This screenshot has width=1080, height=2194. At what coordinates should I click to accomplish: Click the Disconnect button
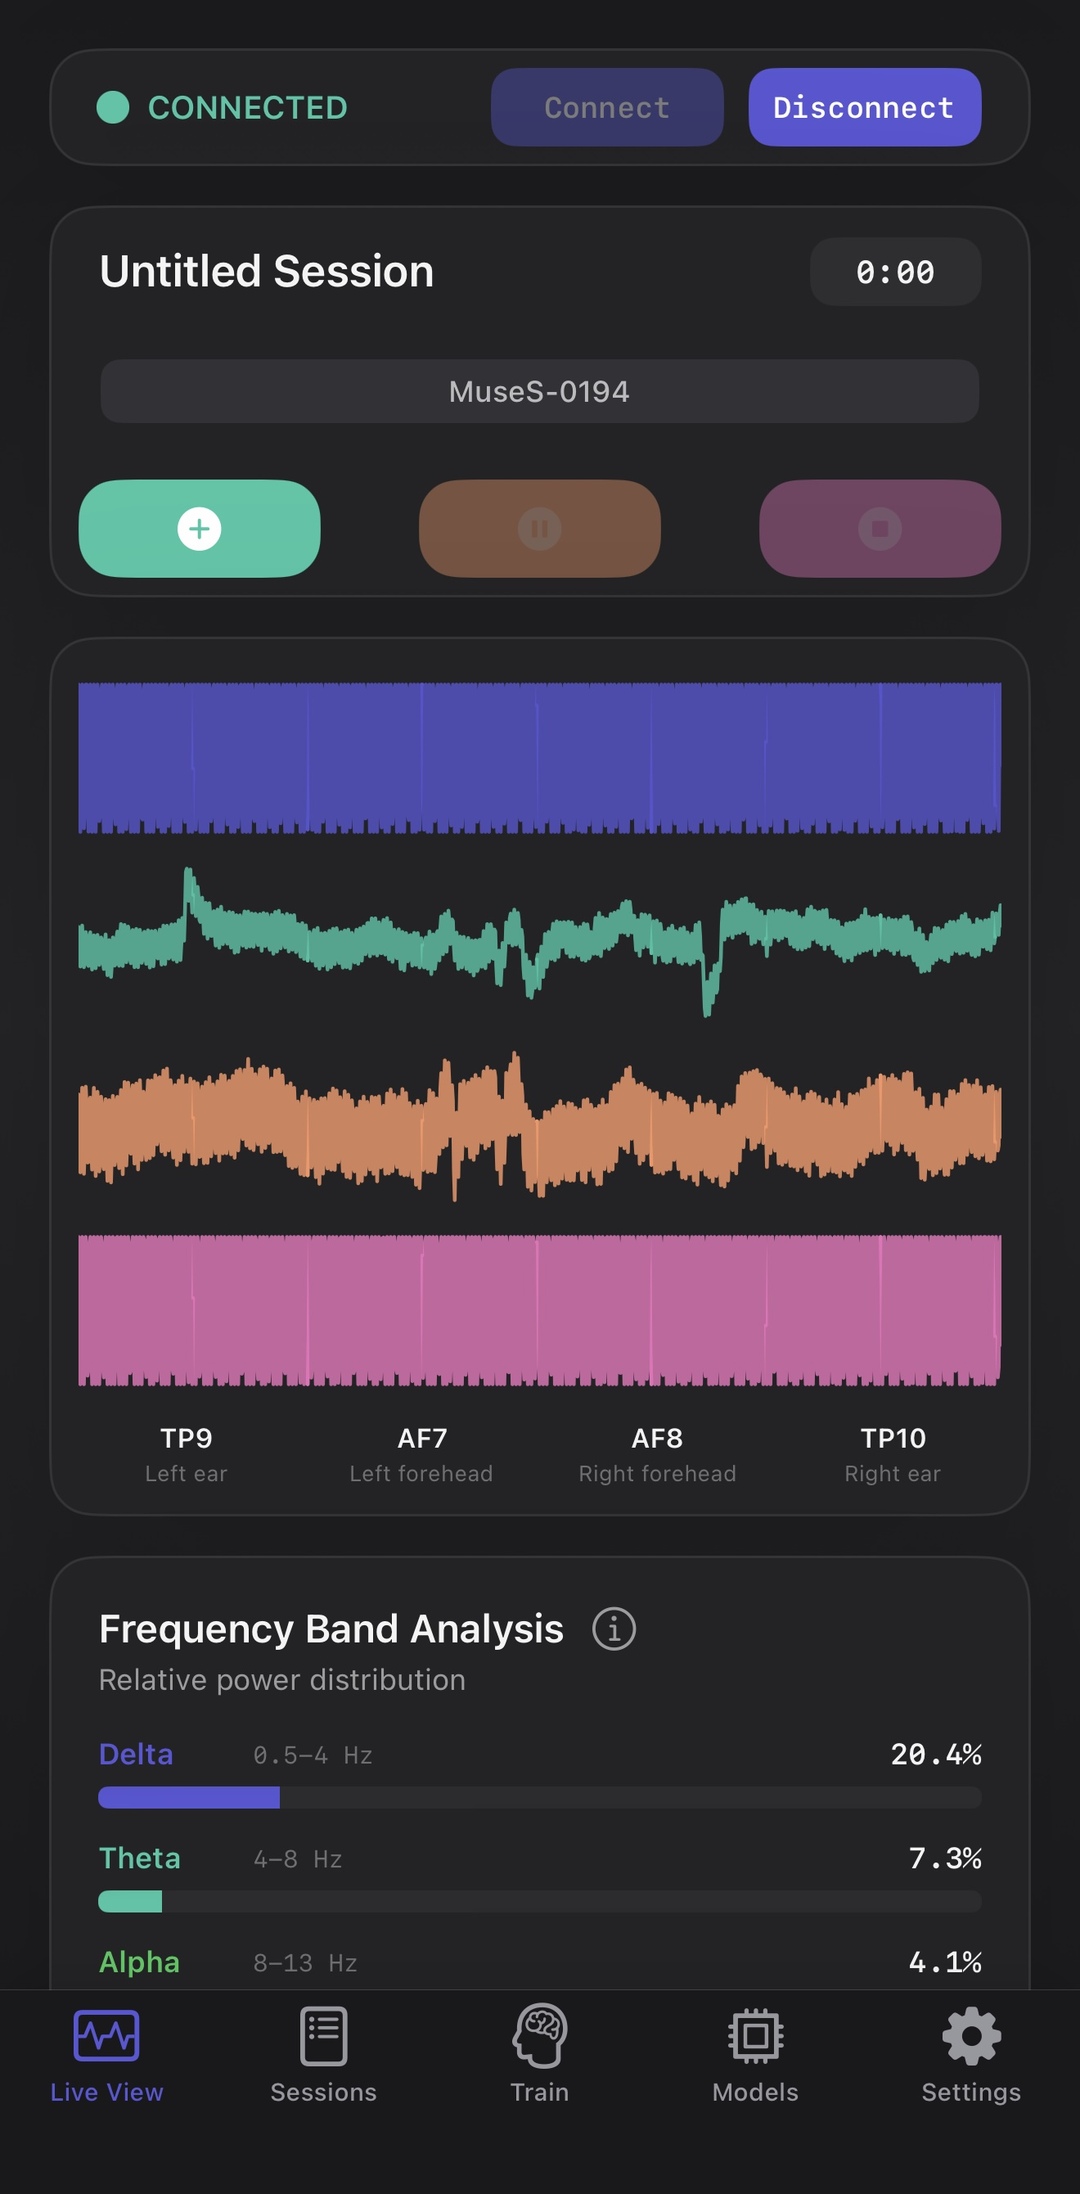864,108
